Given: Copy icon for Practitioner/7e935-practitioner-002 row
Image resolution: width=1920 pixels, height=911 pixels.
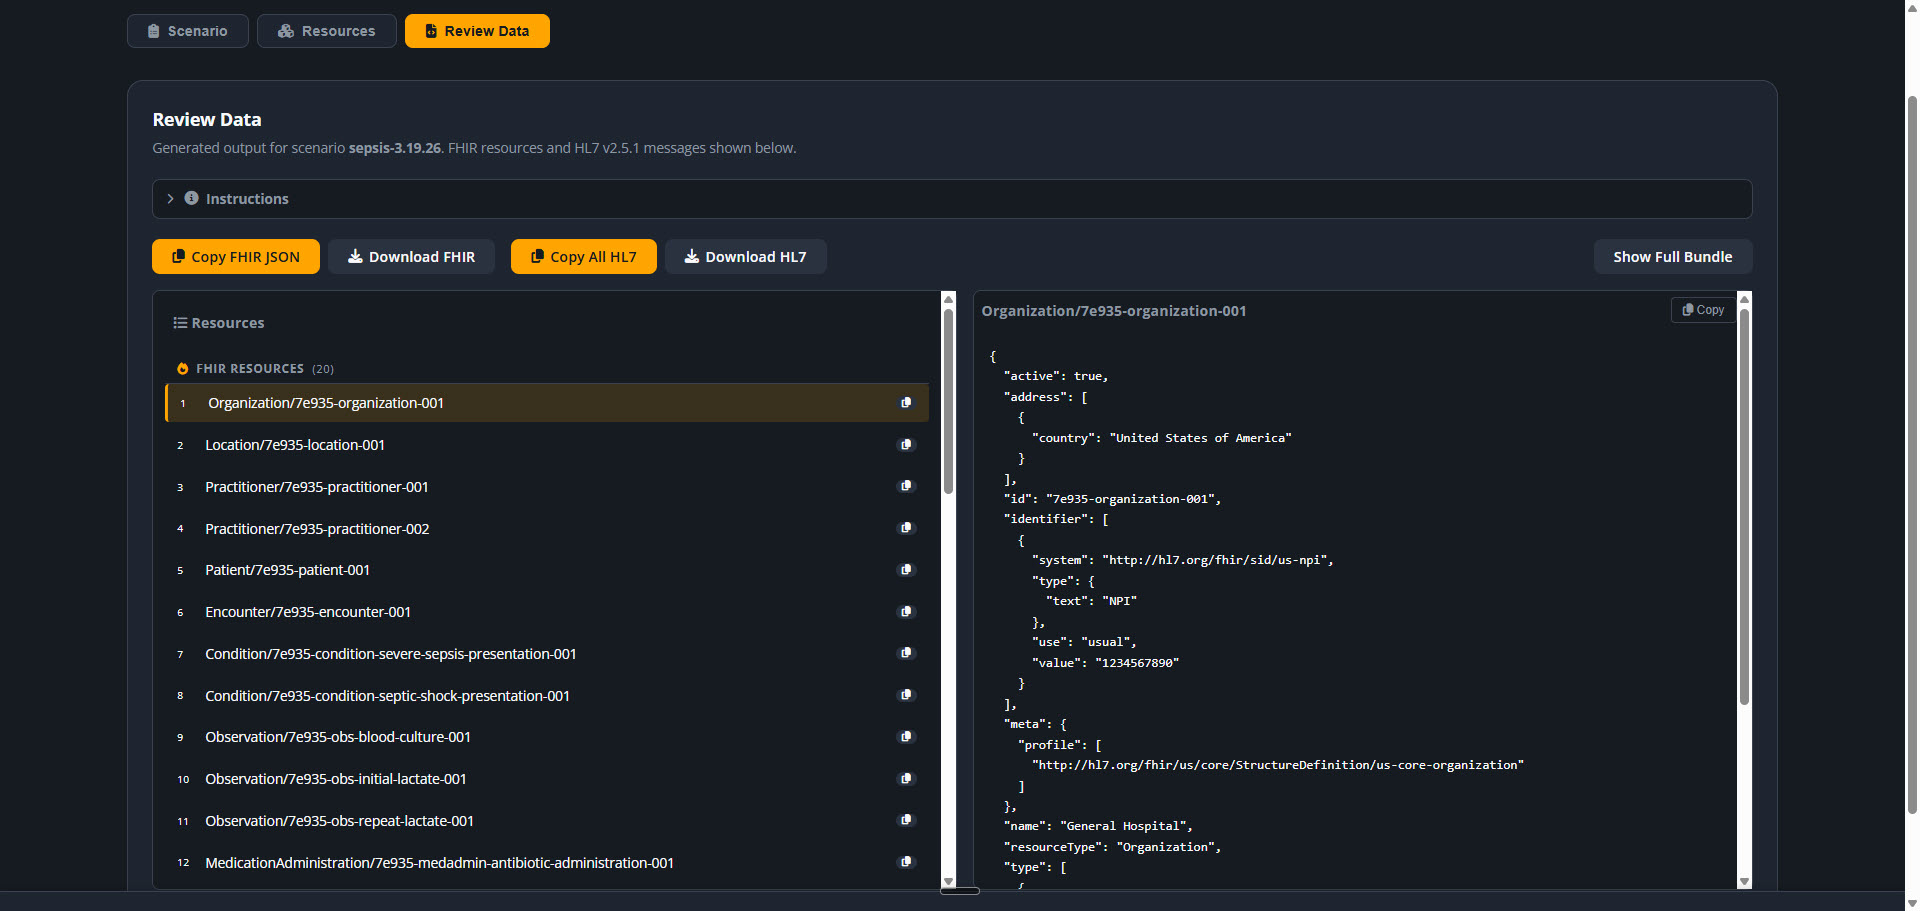Looking at the screenshot, I should 906,528.
